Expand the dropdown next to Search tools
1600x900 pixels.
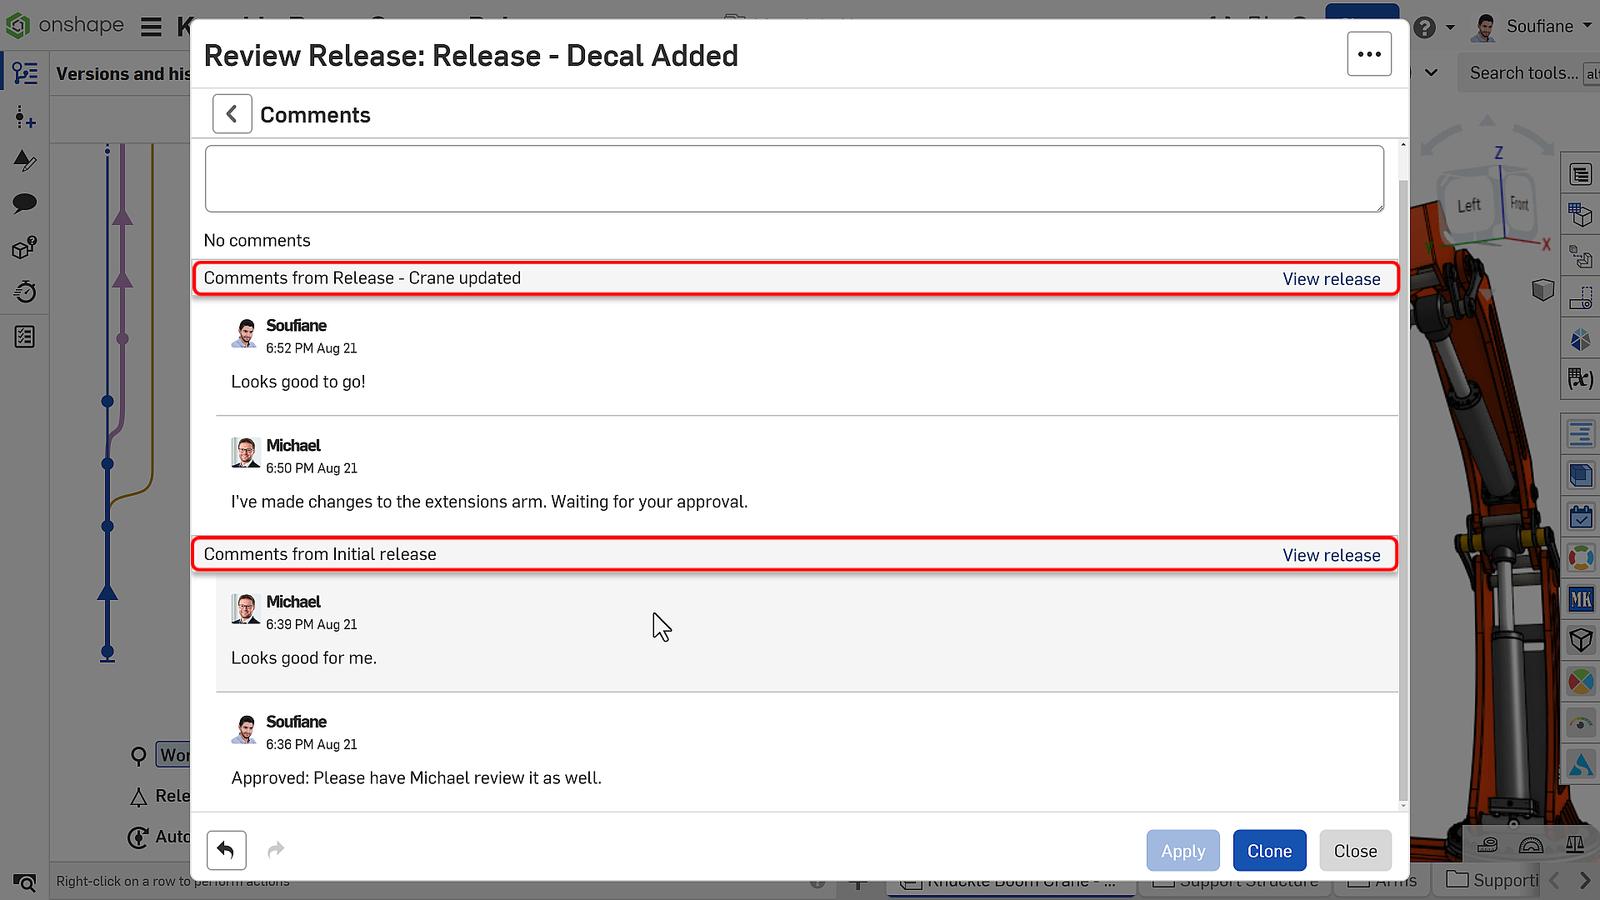(x=1432, y=73)
